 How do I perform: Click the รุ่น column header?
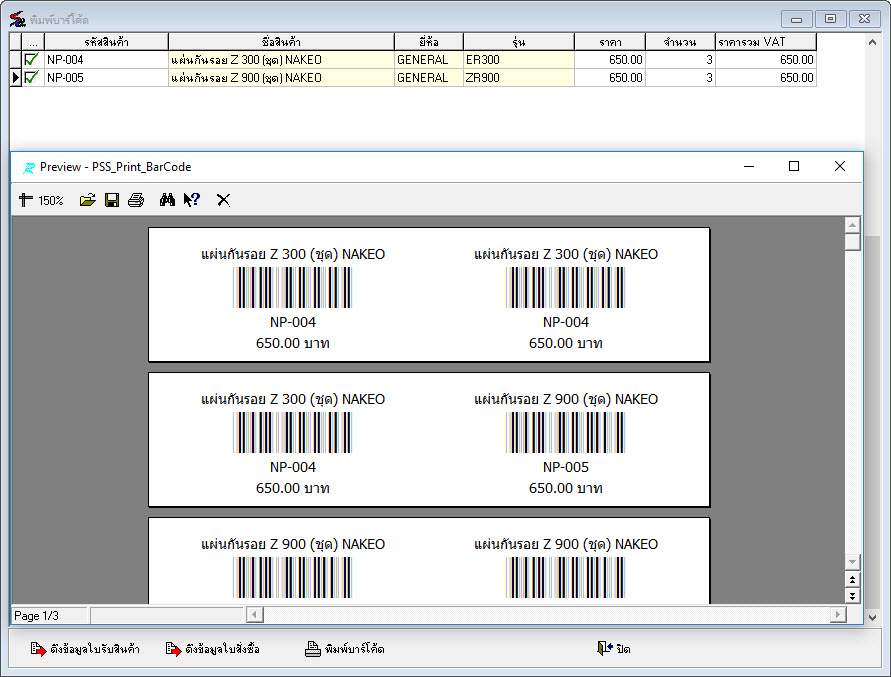[518, 41]
